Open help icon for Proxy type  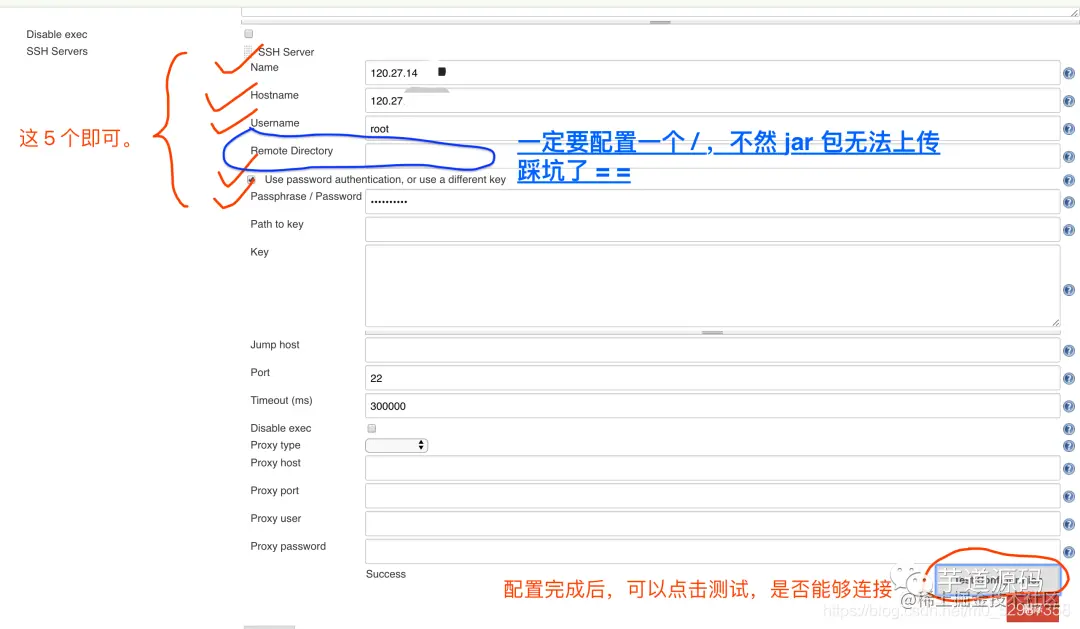pyautogui.click(x=1068, y=446)
